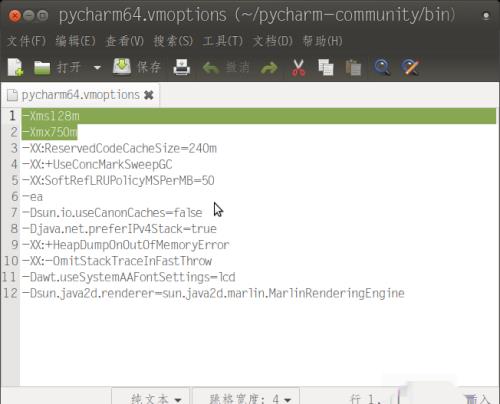The height and width of the screenshot is (404, 500).
Task: Open a file using the folder icon
Action: click(x=42, y=68)
